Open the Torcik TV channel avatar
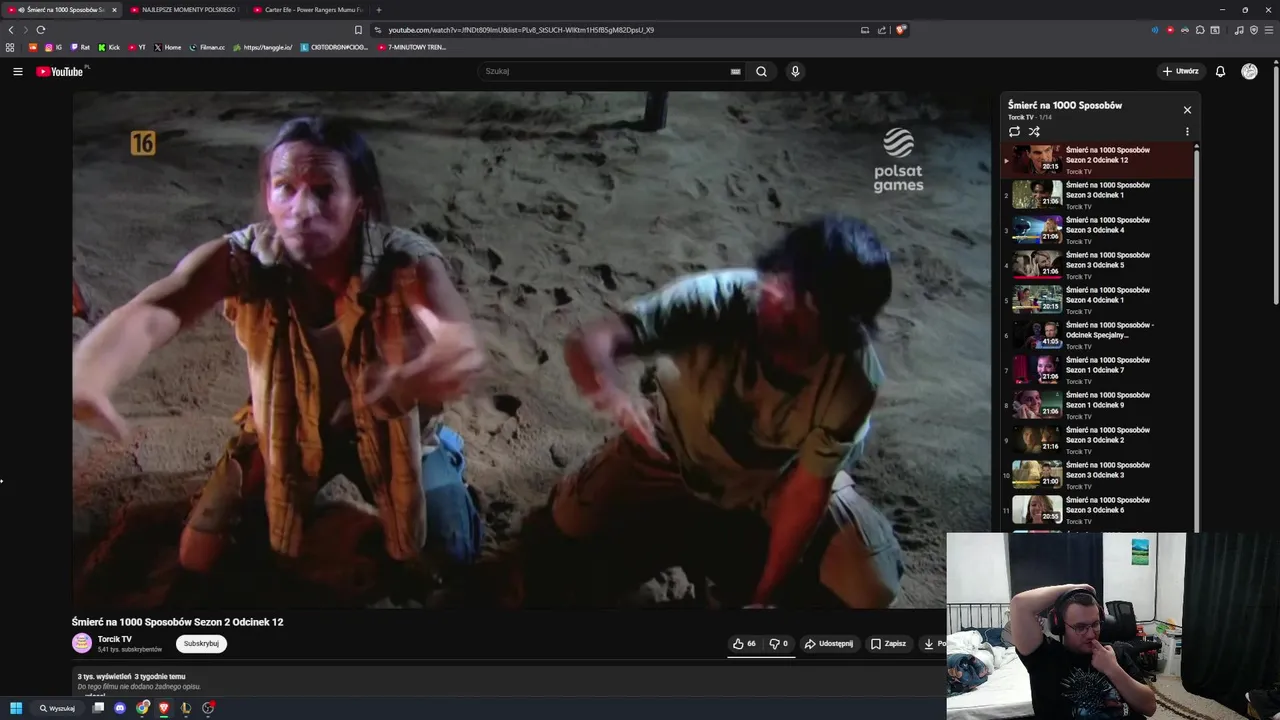Image resolution: width=1280 pixels, height=720 pixels. click(x=82, y=643)
